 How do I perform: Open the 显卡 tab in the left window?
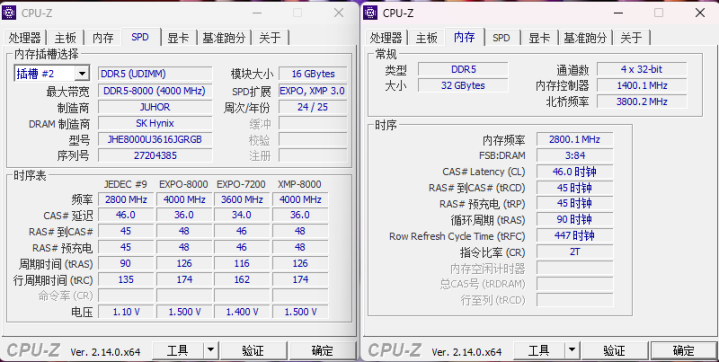[178, 38]
